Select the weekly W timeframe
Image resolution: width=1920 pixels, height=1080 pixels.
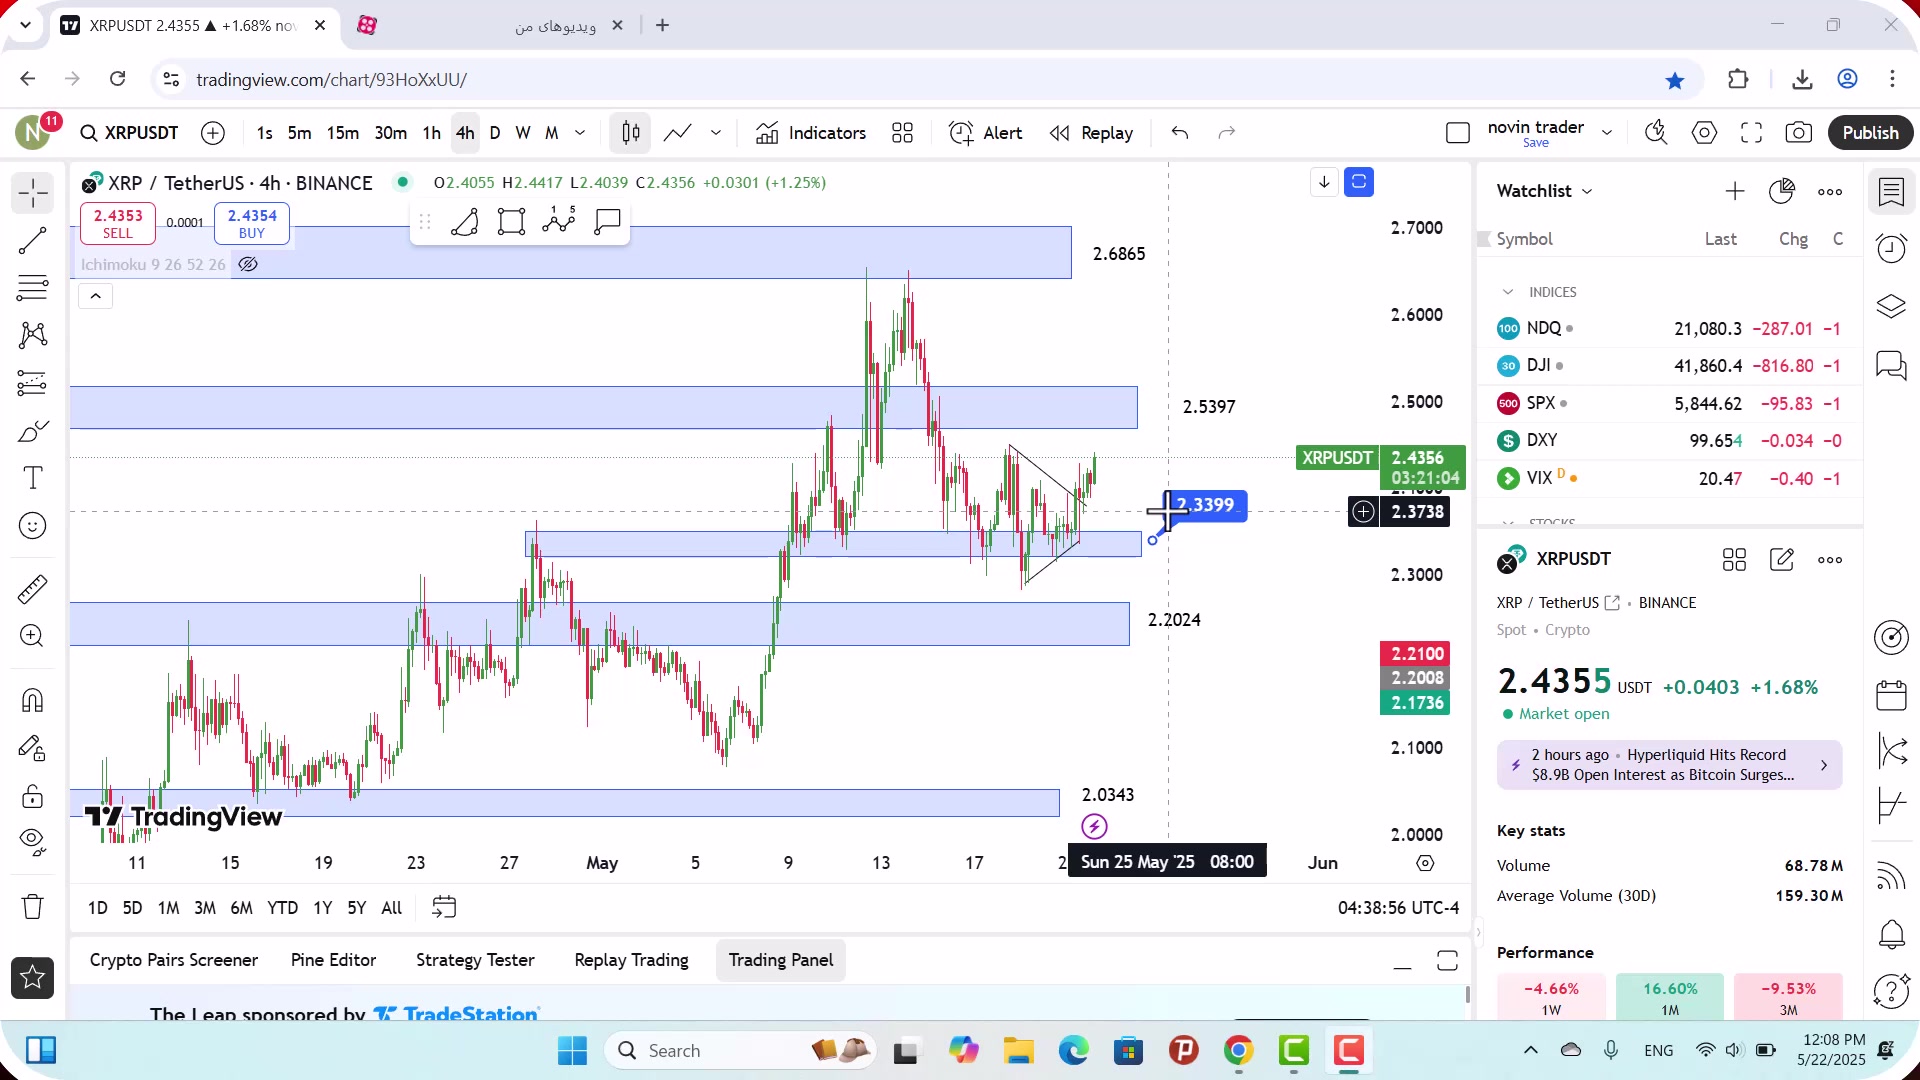point(523,133)
